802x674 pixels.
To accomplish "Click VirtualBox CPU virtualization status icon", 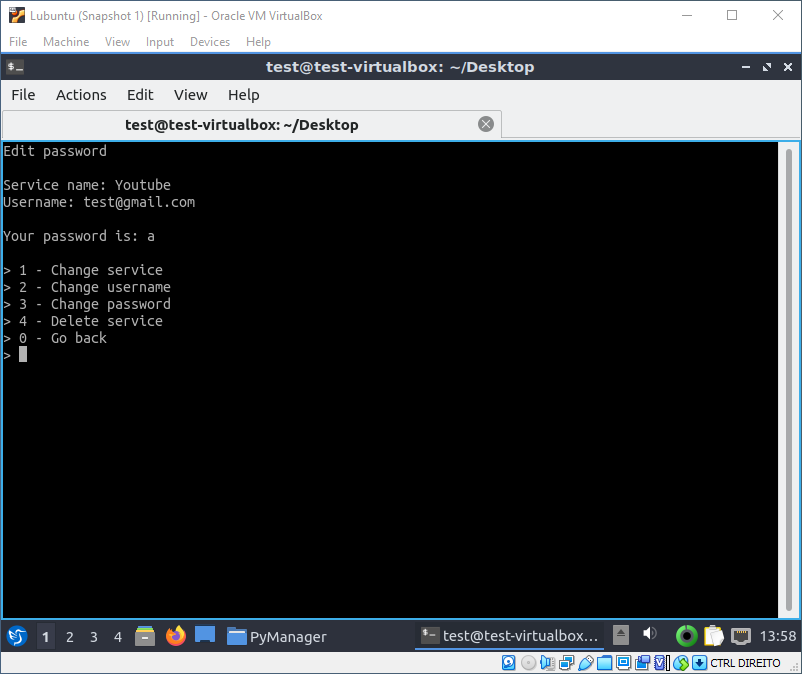I will [661, 663].
